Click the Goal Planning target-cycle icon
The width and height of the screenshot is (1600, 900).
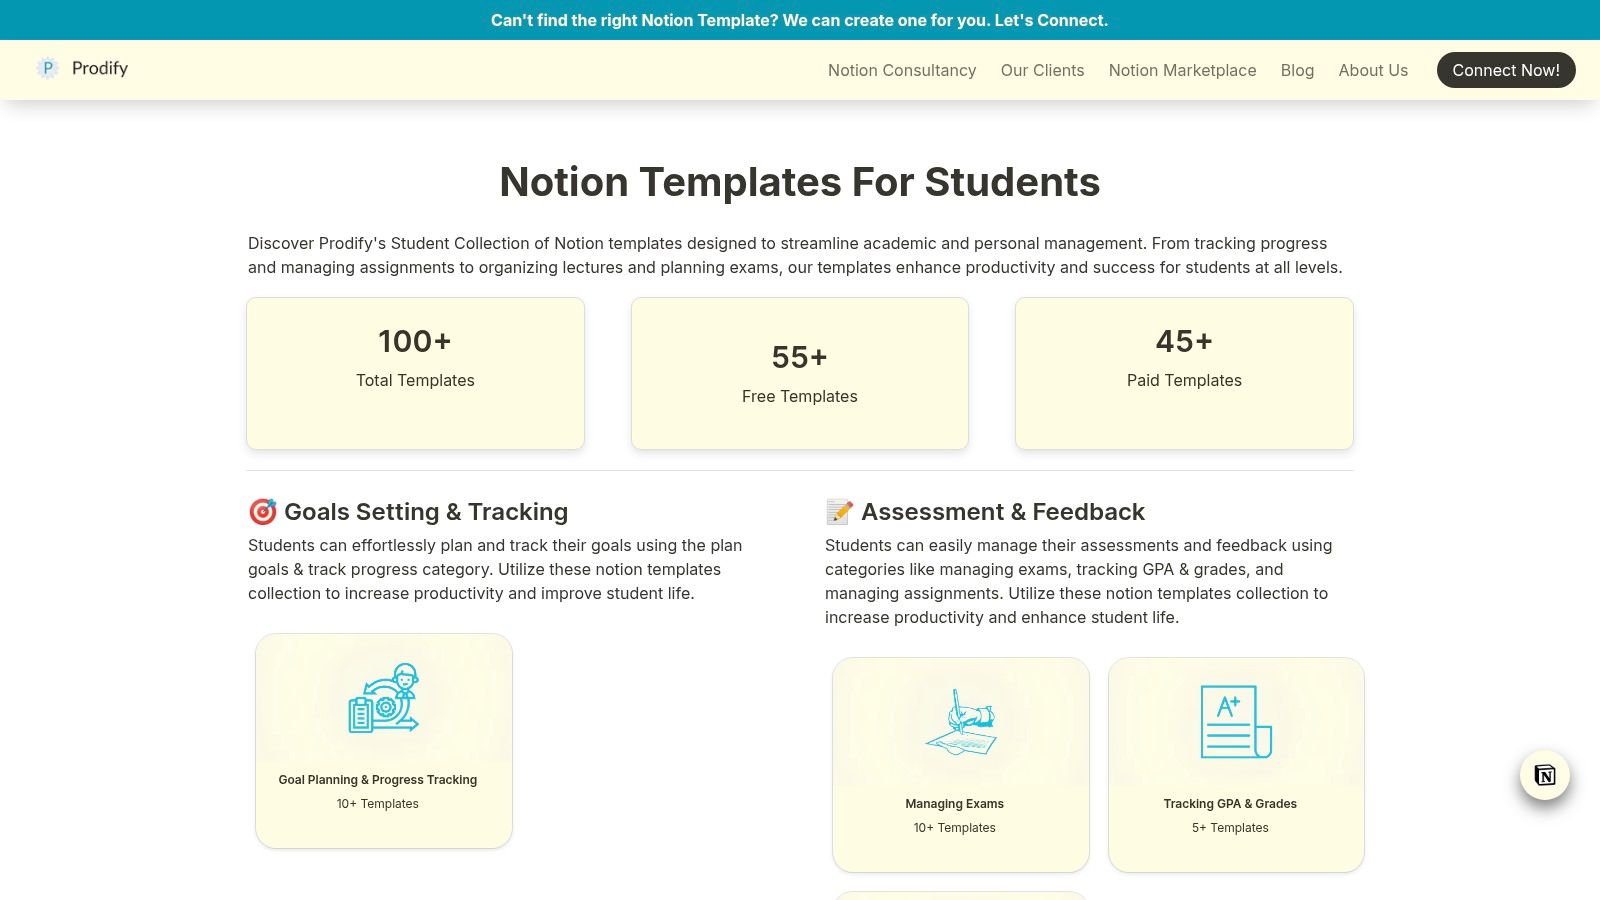[384, 698]
